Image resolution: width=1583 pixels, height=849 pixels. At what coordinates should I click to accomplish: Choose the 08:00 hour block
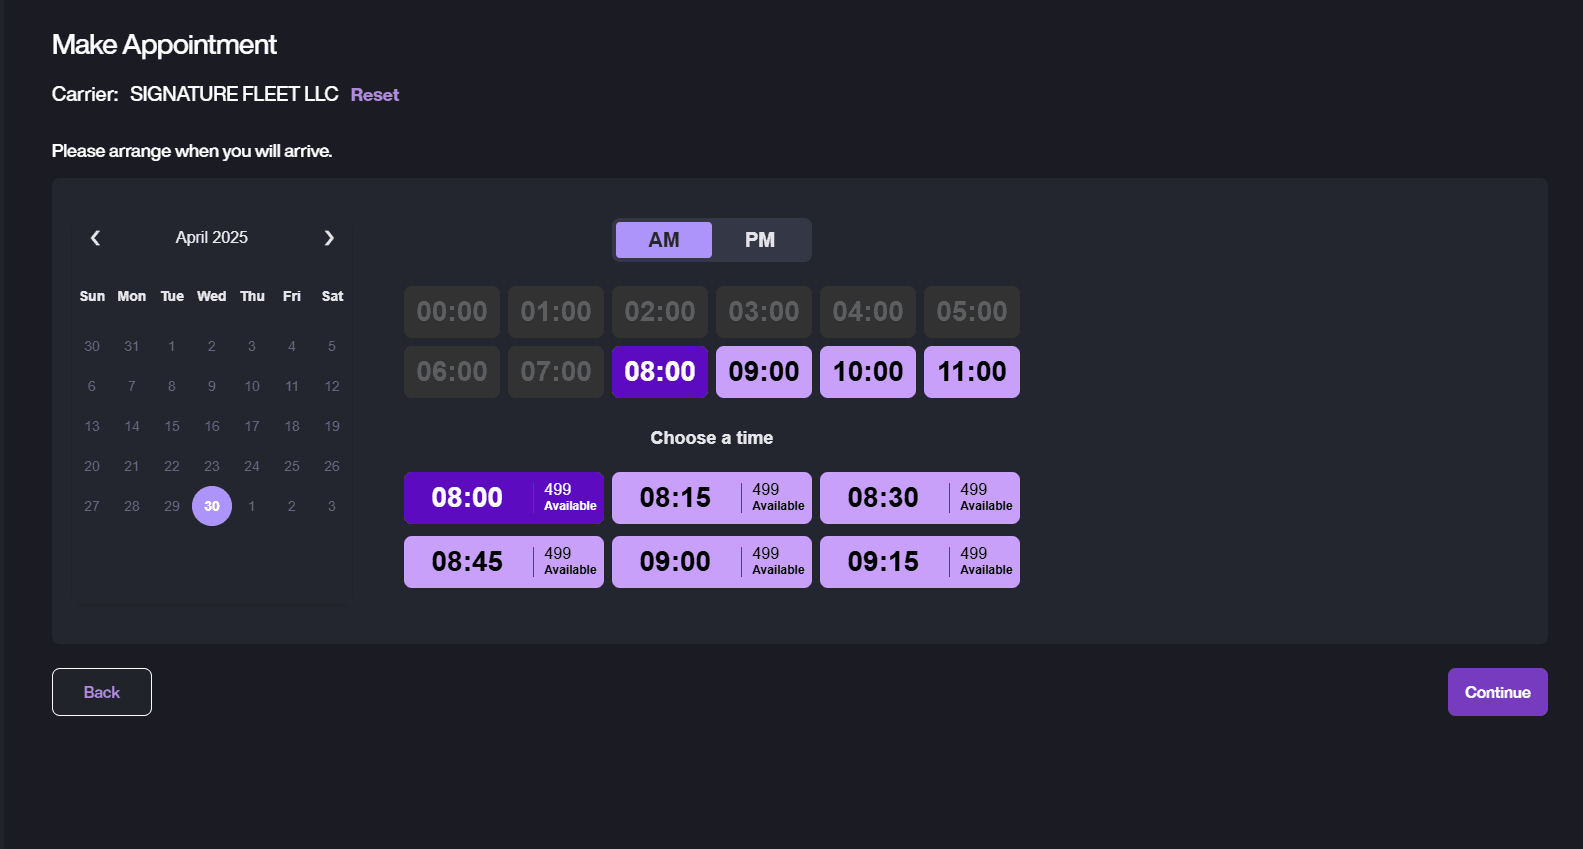660,372
